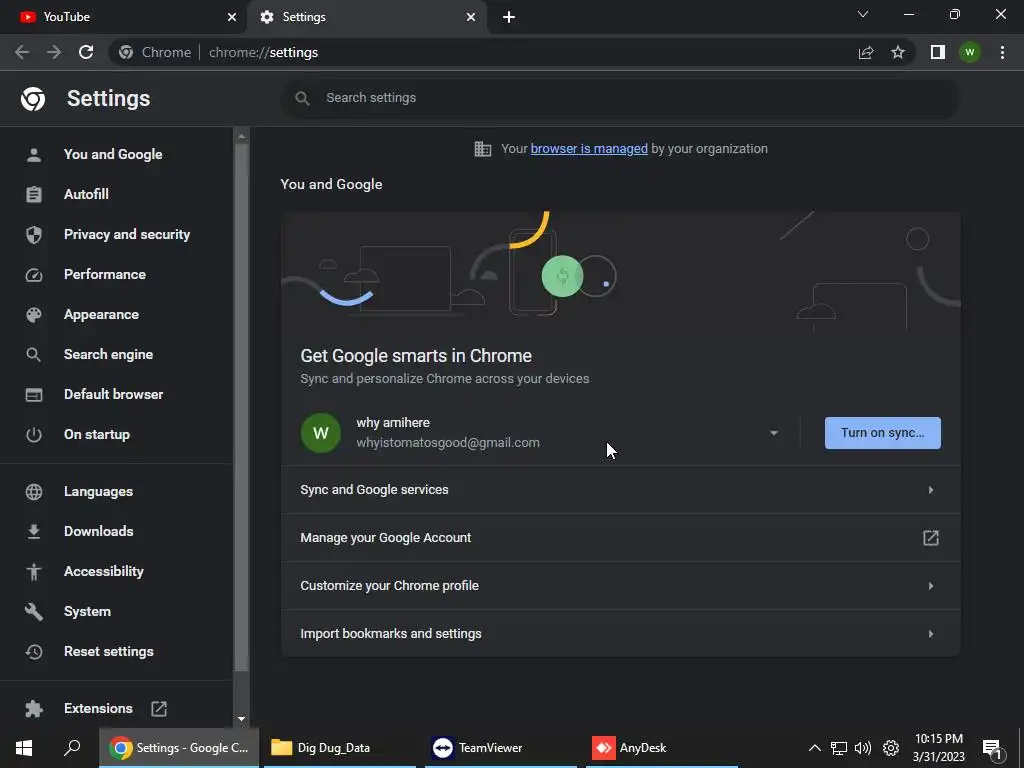Close the YouTube tab
This screenshot has width=1024, height=768.
pos(232,17)
